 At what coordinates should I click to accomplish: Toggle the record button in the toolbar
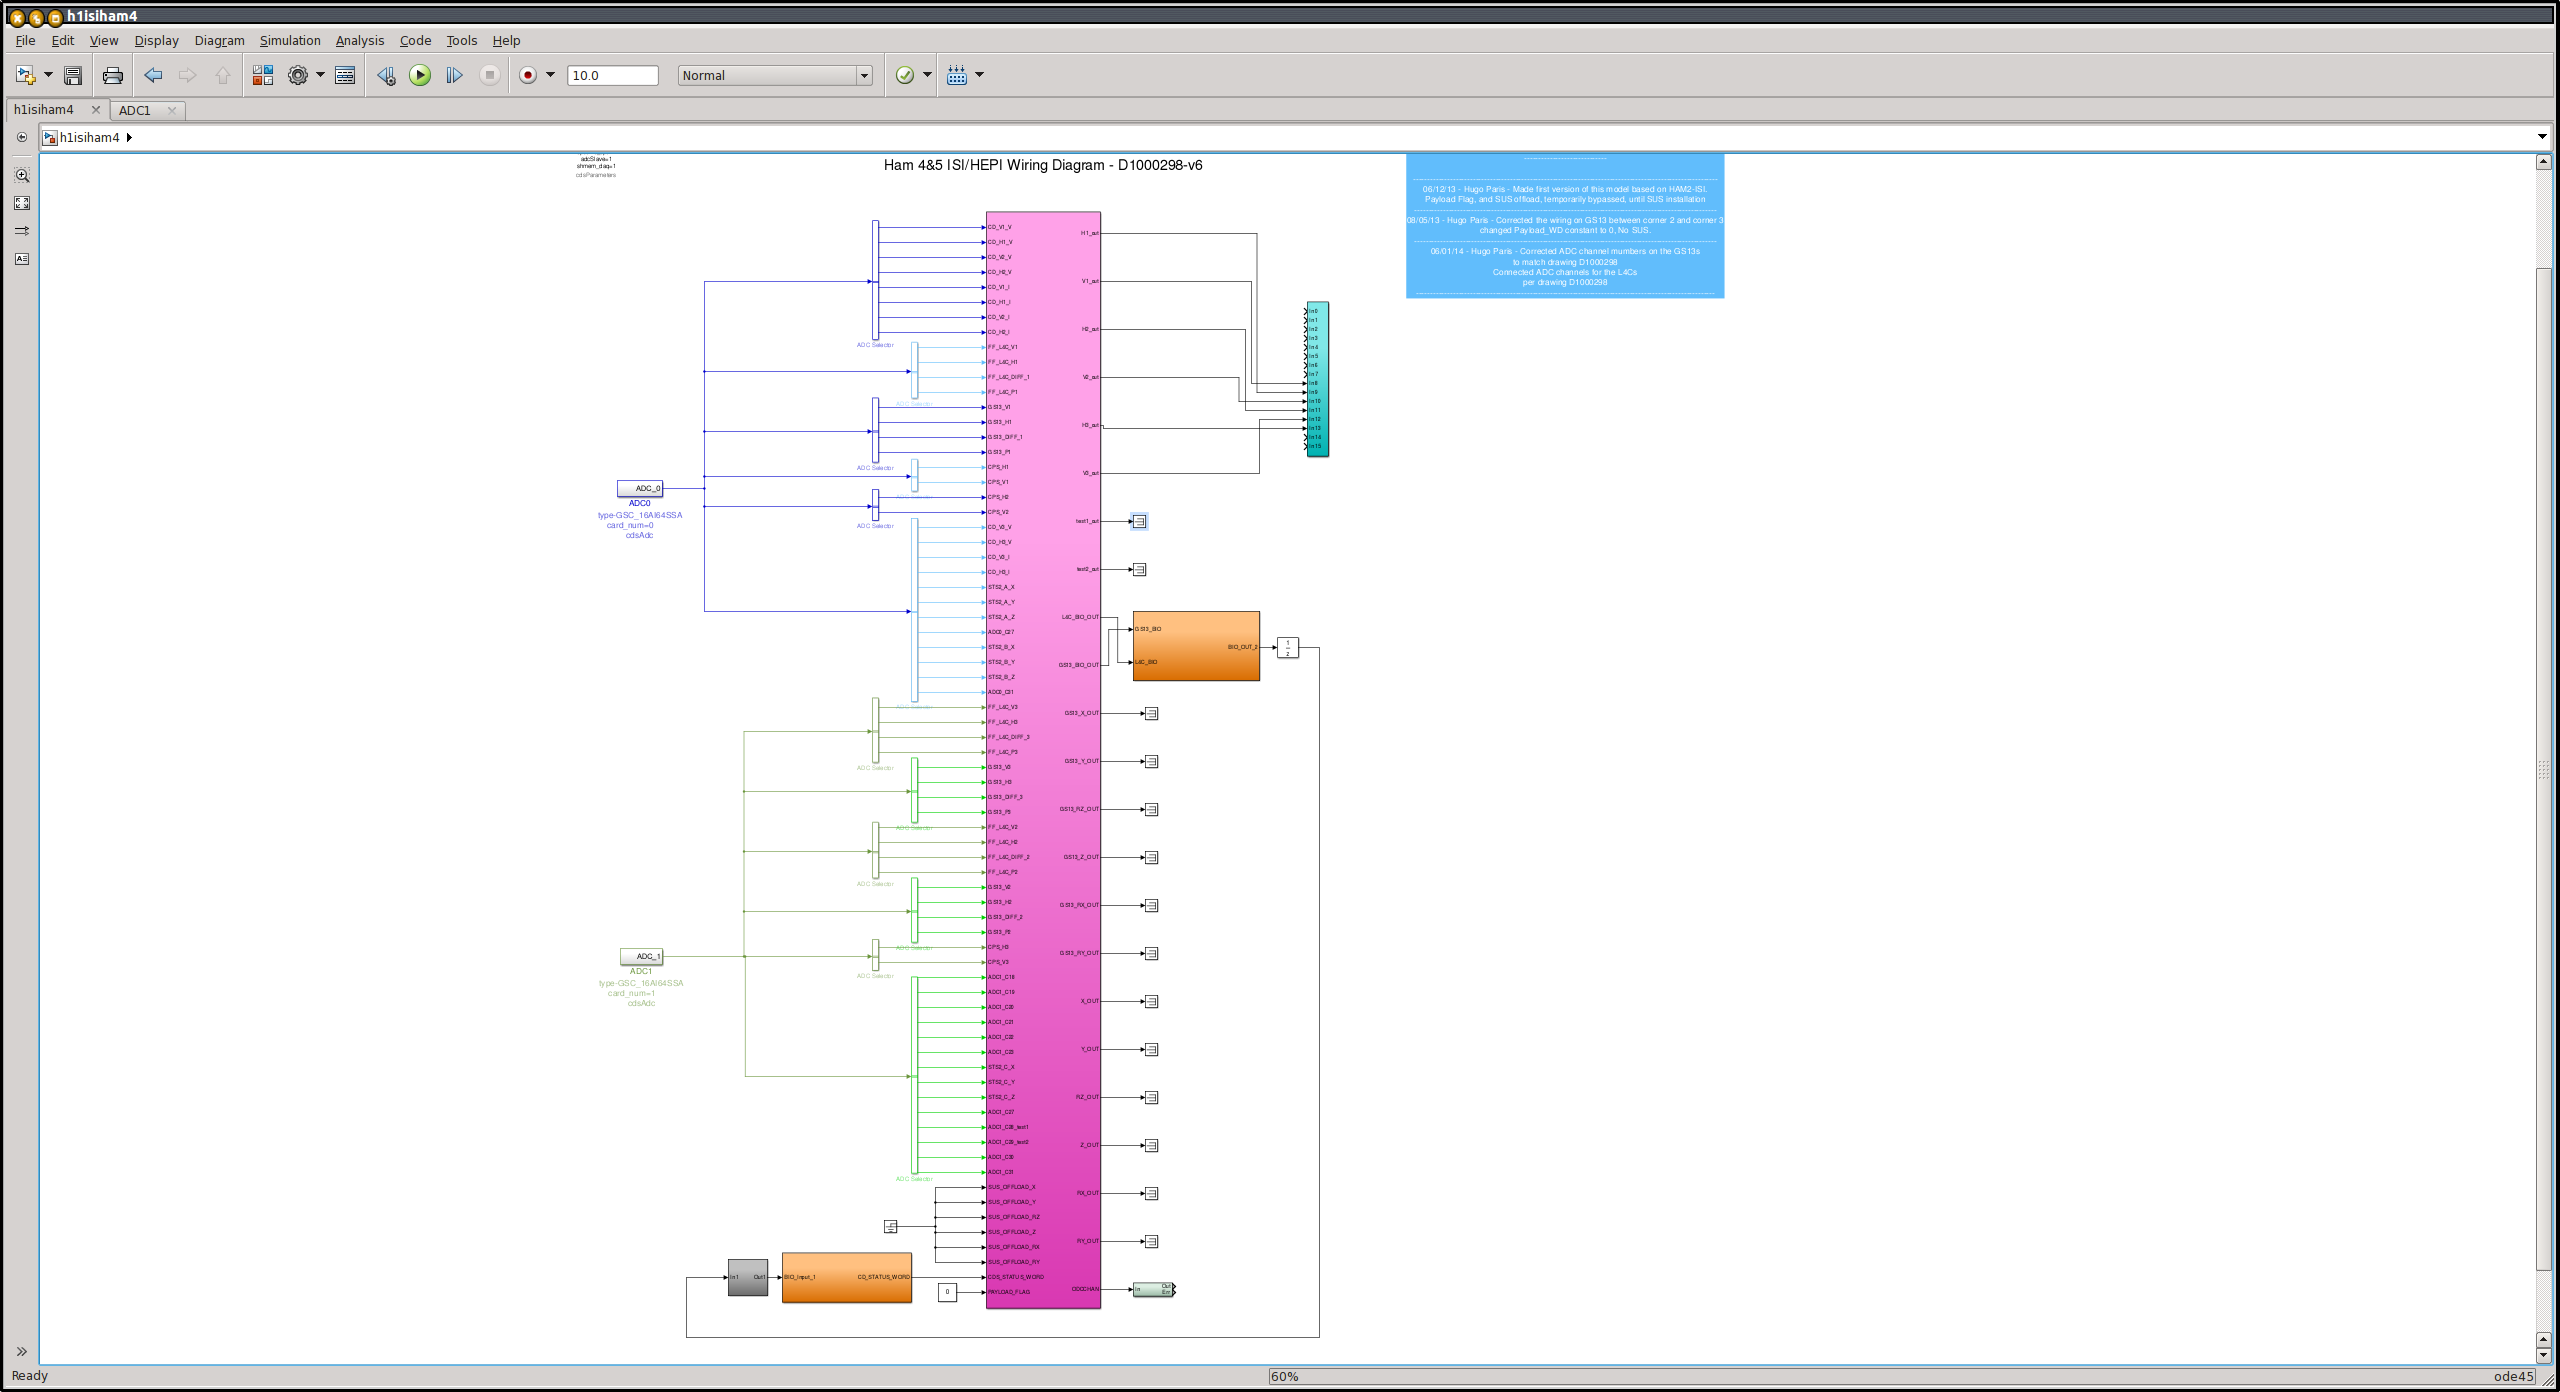pyautogui.click(x=528, y=75)
